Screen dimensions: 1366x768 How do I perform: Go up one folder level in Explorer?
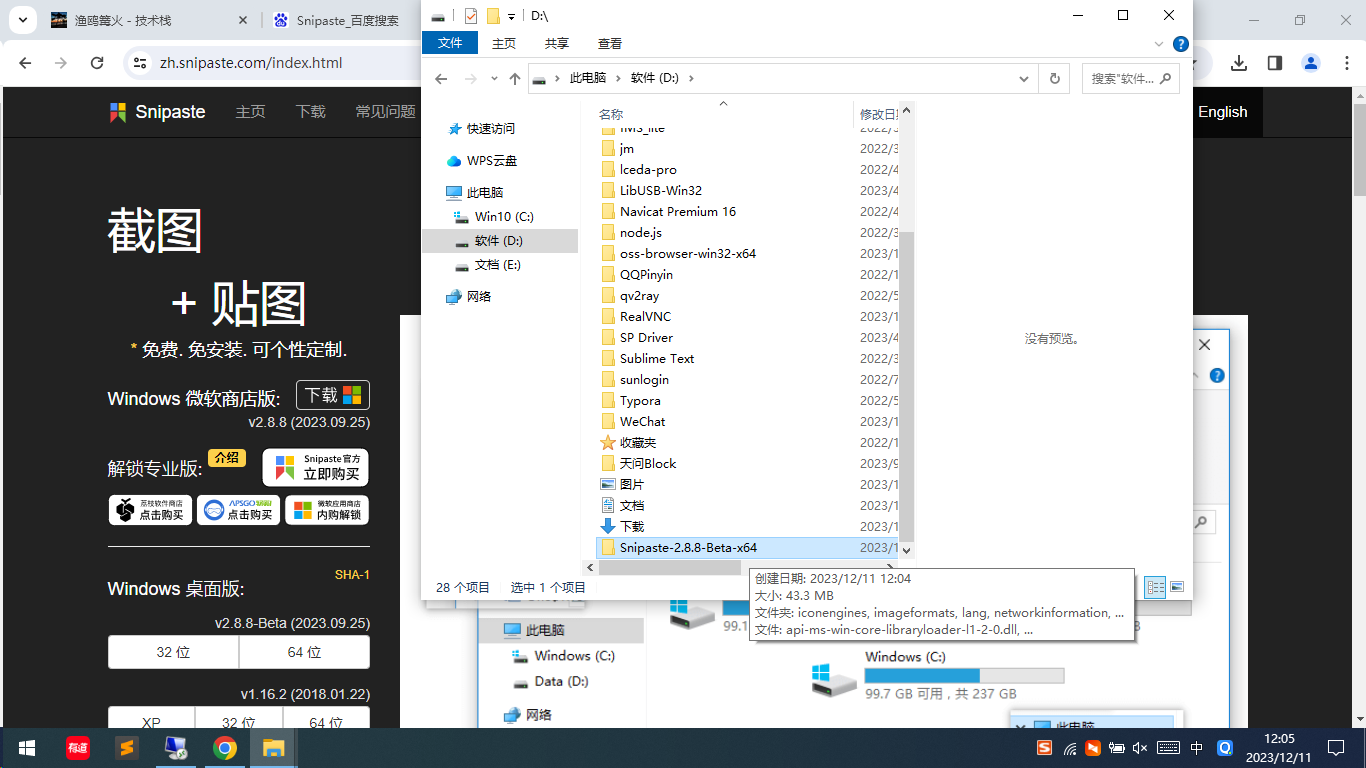(515, 78)
